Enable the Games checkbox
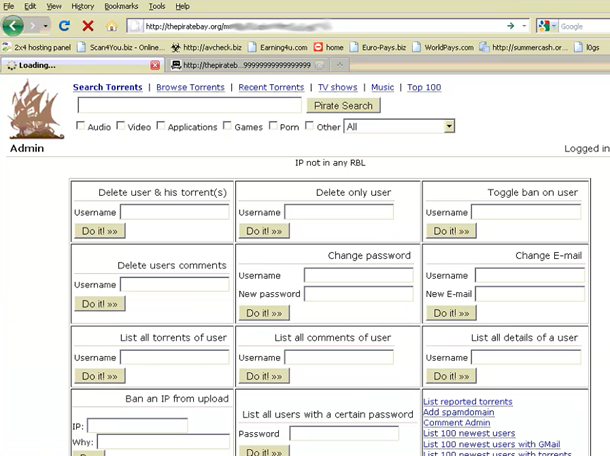610x456 pixels. click(227, 126)
